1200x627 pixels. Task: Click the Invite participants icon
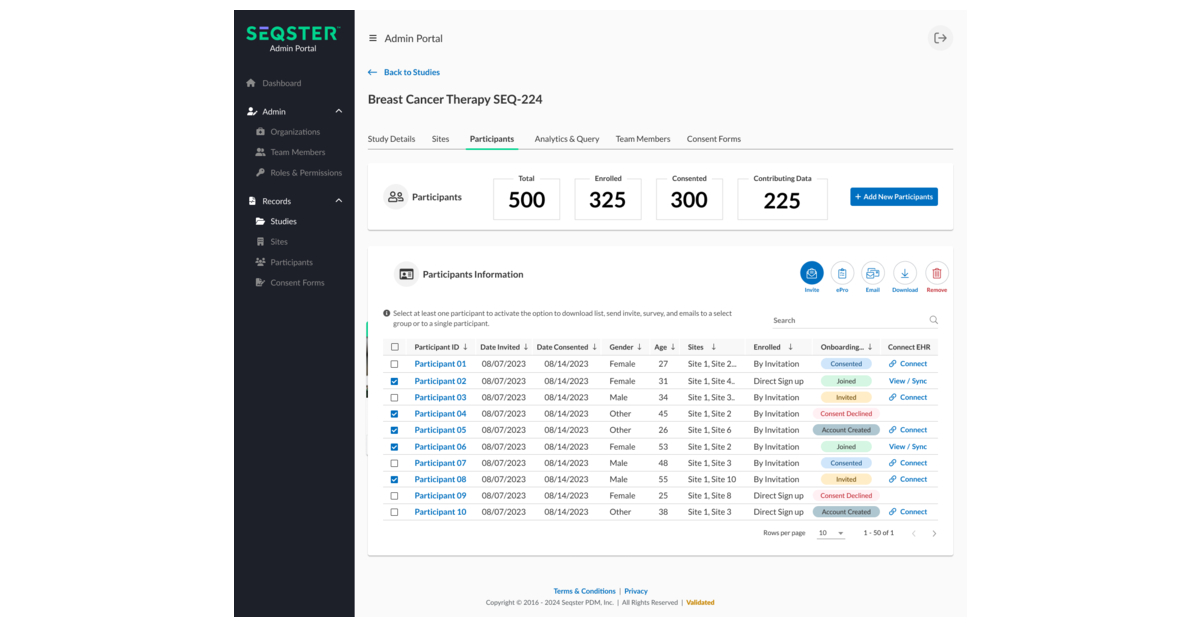click(x=811, y=273)
